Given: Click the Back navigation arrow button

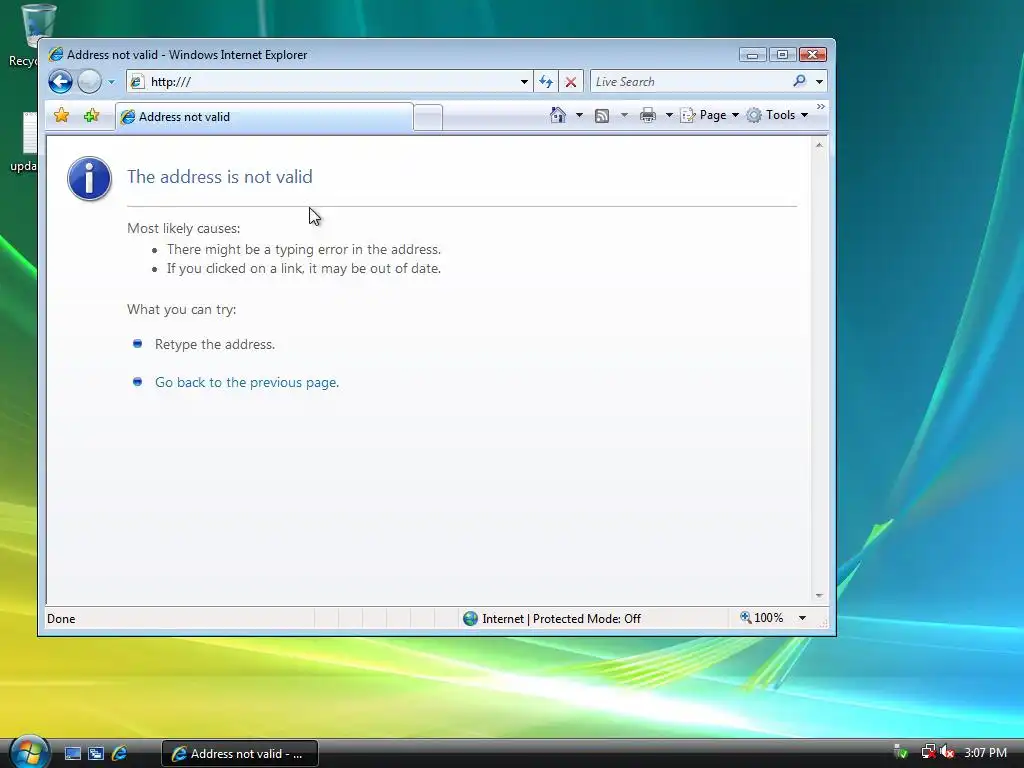Looking at the screenshot, I should coord(60,82).
